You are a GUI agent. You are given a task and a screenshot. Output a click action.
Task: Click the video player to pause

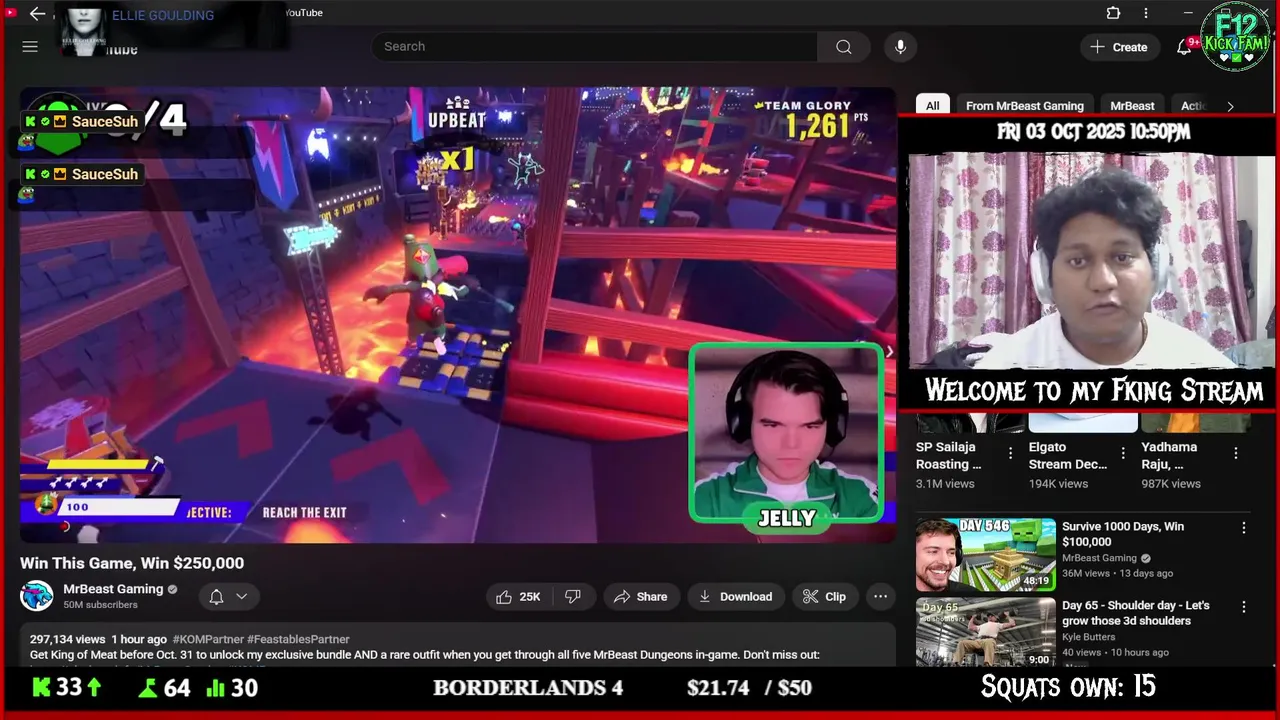[x=457, y=315]
